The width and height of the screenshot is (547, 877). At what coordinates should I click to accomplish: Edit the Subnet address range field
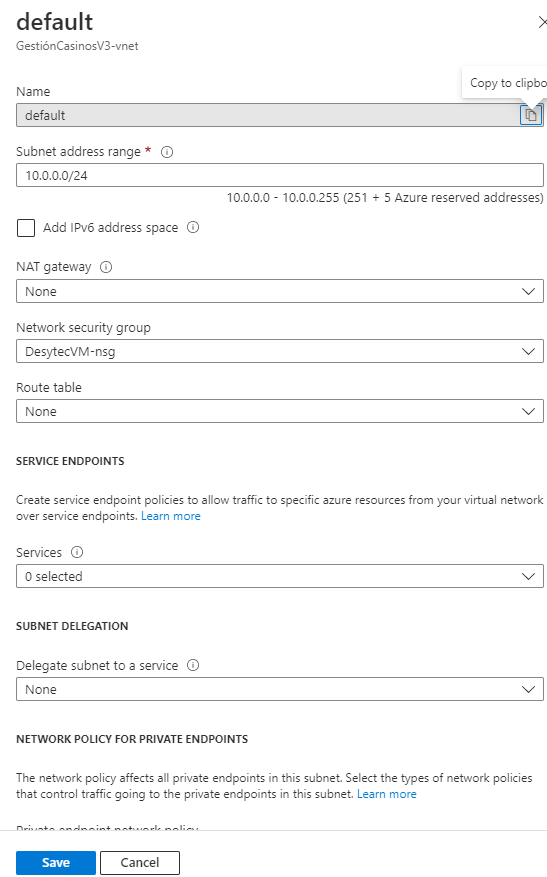(x=280, y=175)
